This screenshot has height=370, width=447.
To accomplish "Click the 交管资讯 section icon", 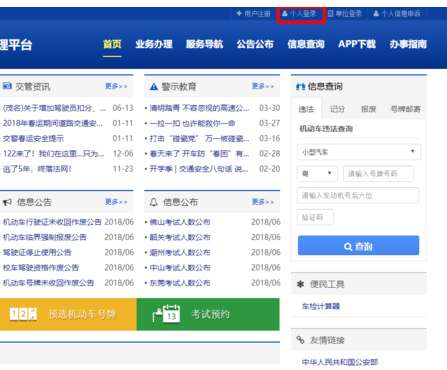I will tap(7, 86).
